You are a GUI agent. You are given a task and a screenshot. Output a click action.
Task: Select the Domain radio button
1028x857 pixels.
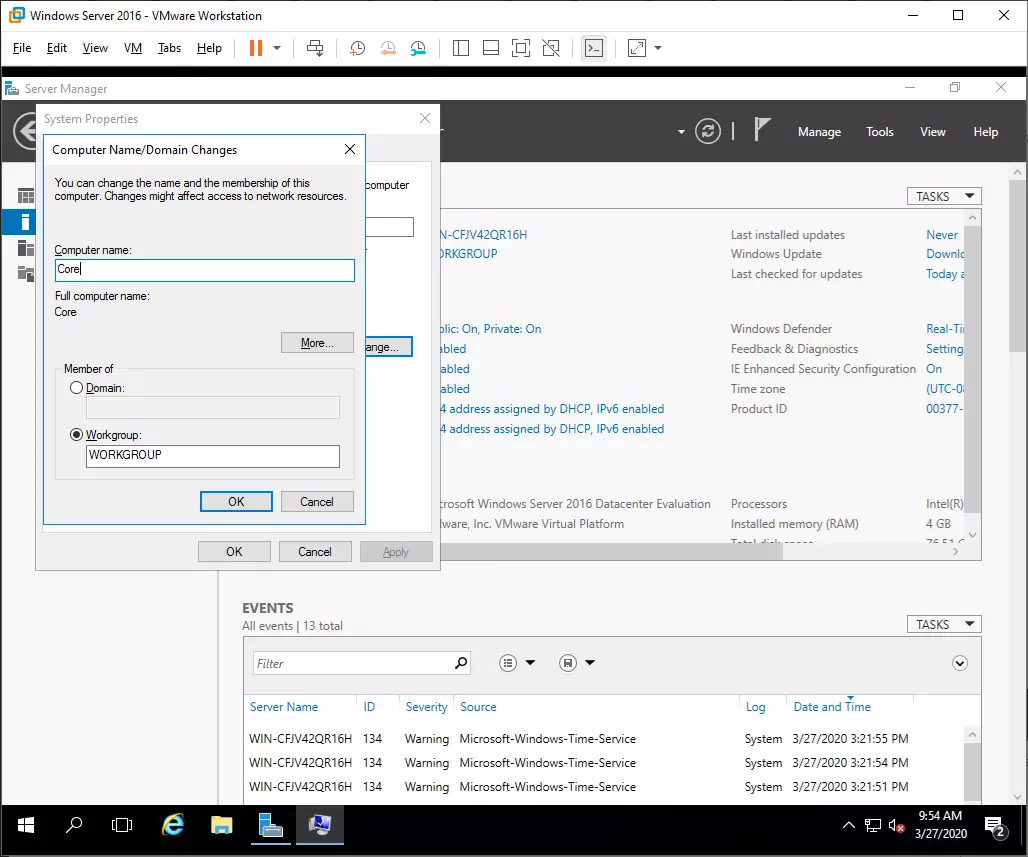pos(77,388)
